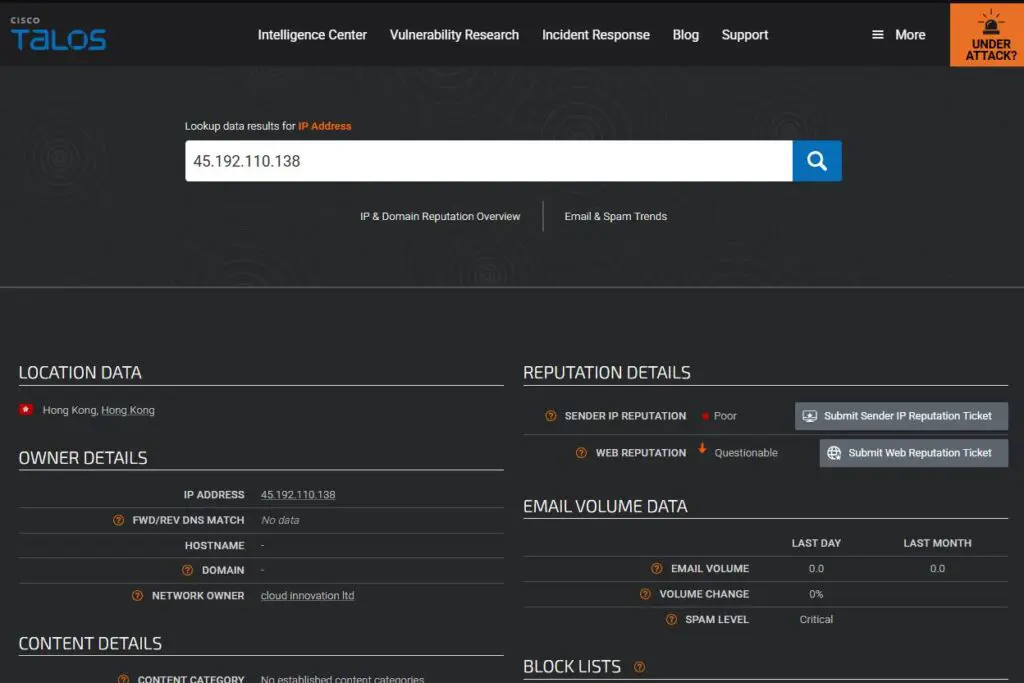Switch to Email & Spam Trends tab
Image resolution: width=1024 pixels, height=683 pixels.
click(x=616, y=216)
